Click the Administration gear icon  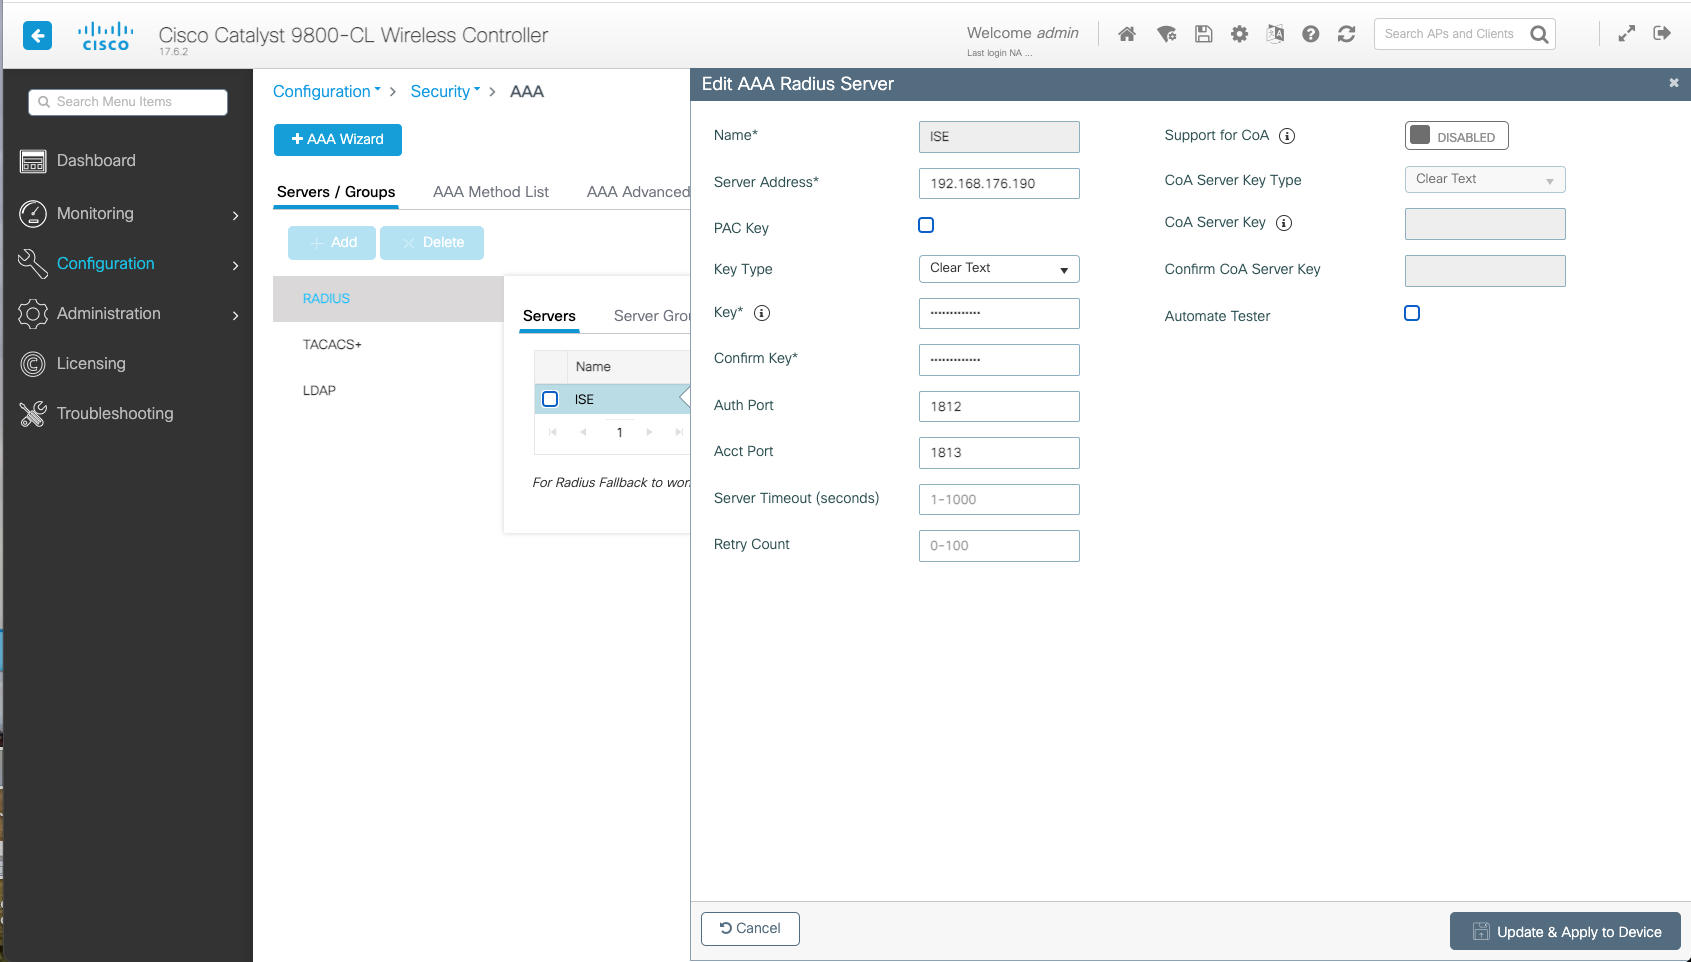[33, 314]
